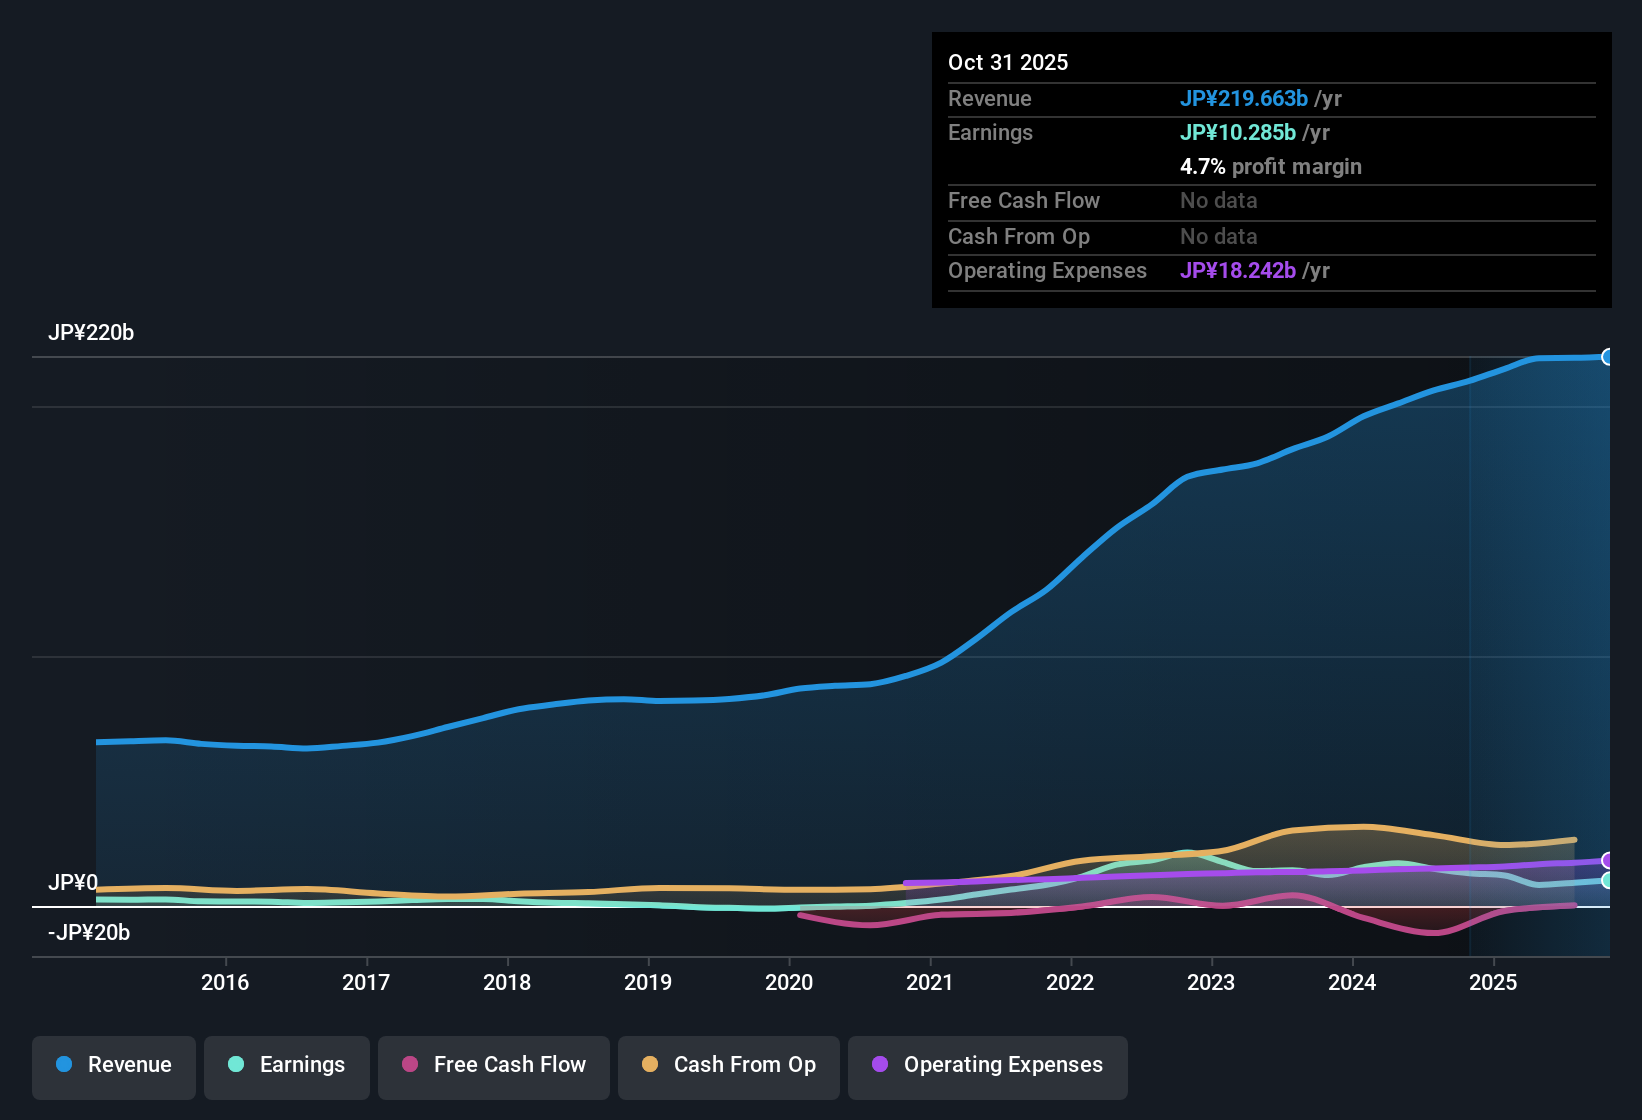
Task: Click the Oct 31 2025 tooltip header
Action: click(1008, 62)
